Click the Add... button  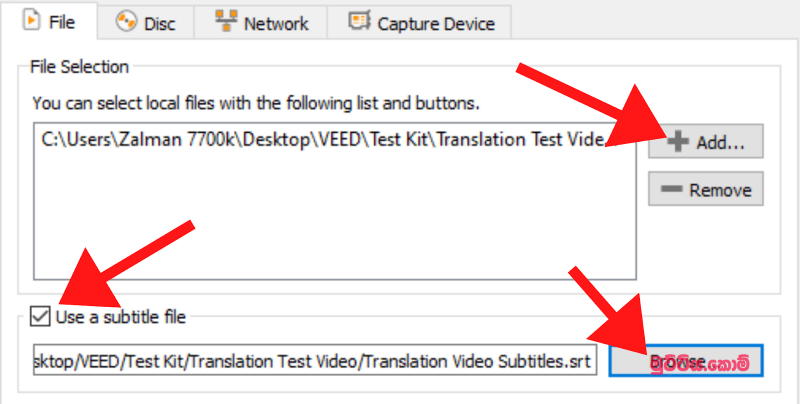[x=706, y=141]
